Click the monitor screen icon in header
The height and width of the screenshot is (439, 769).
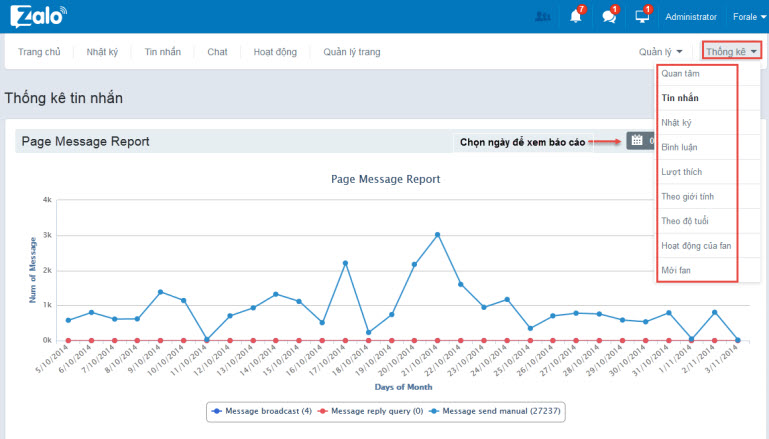coord(642,17)
